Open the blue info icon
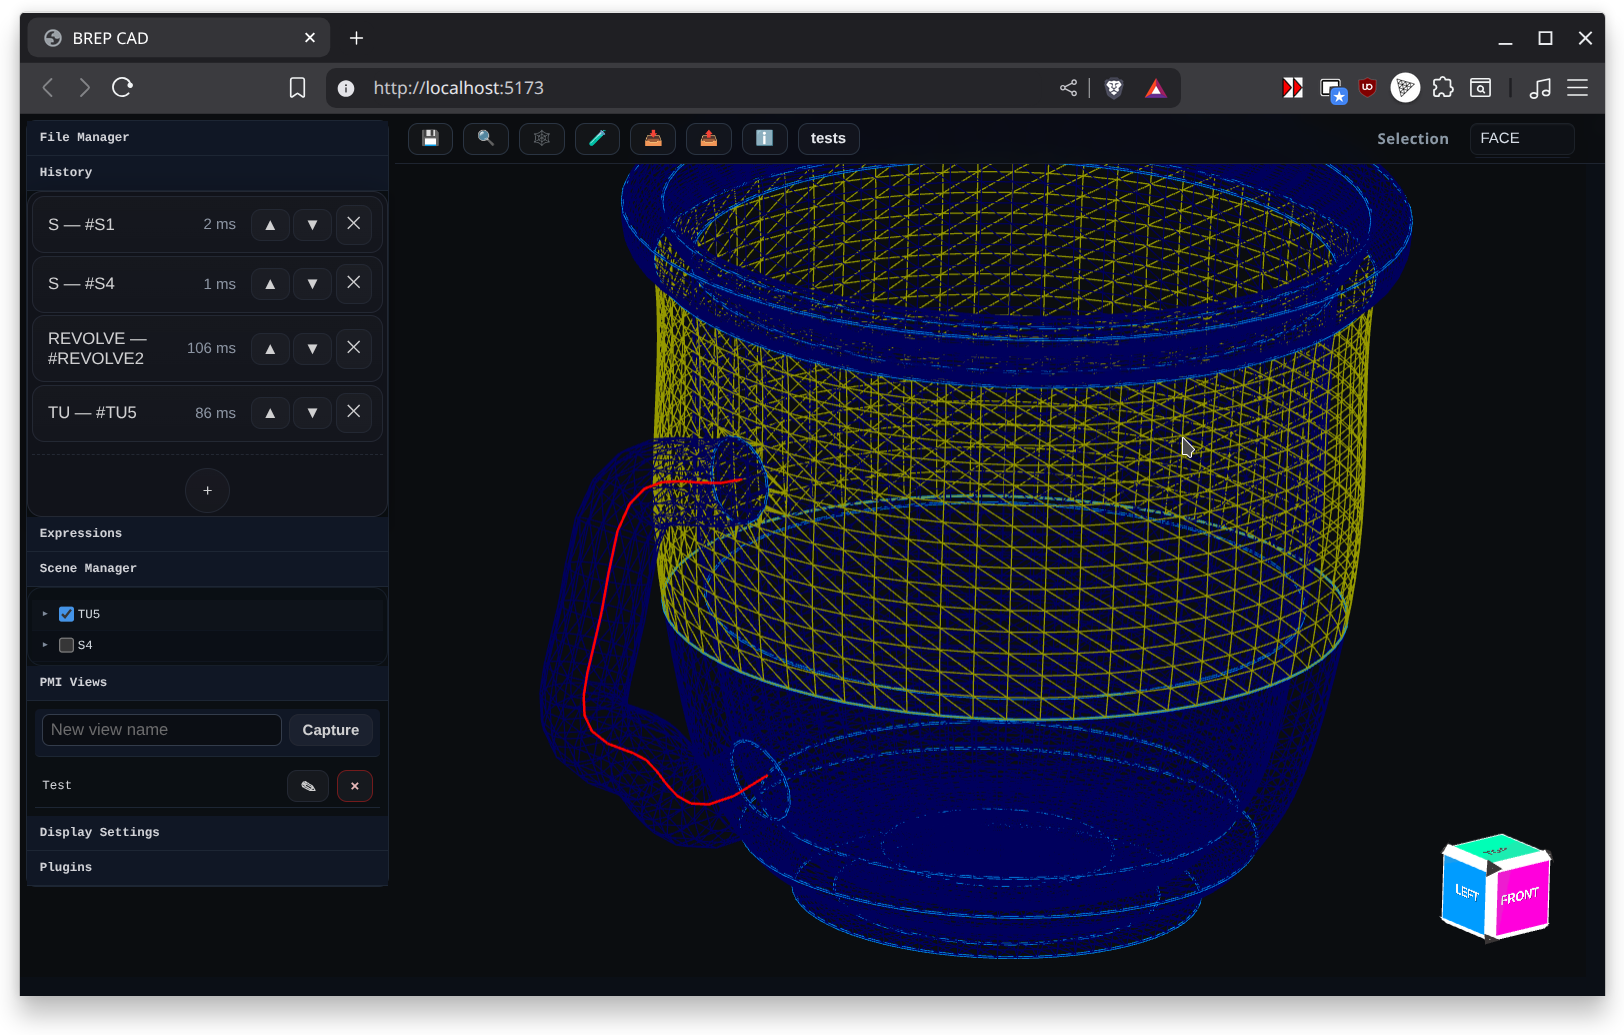This screenshot has width=1624, height=1035. click(x=764, y=138)
